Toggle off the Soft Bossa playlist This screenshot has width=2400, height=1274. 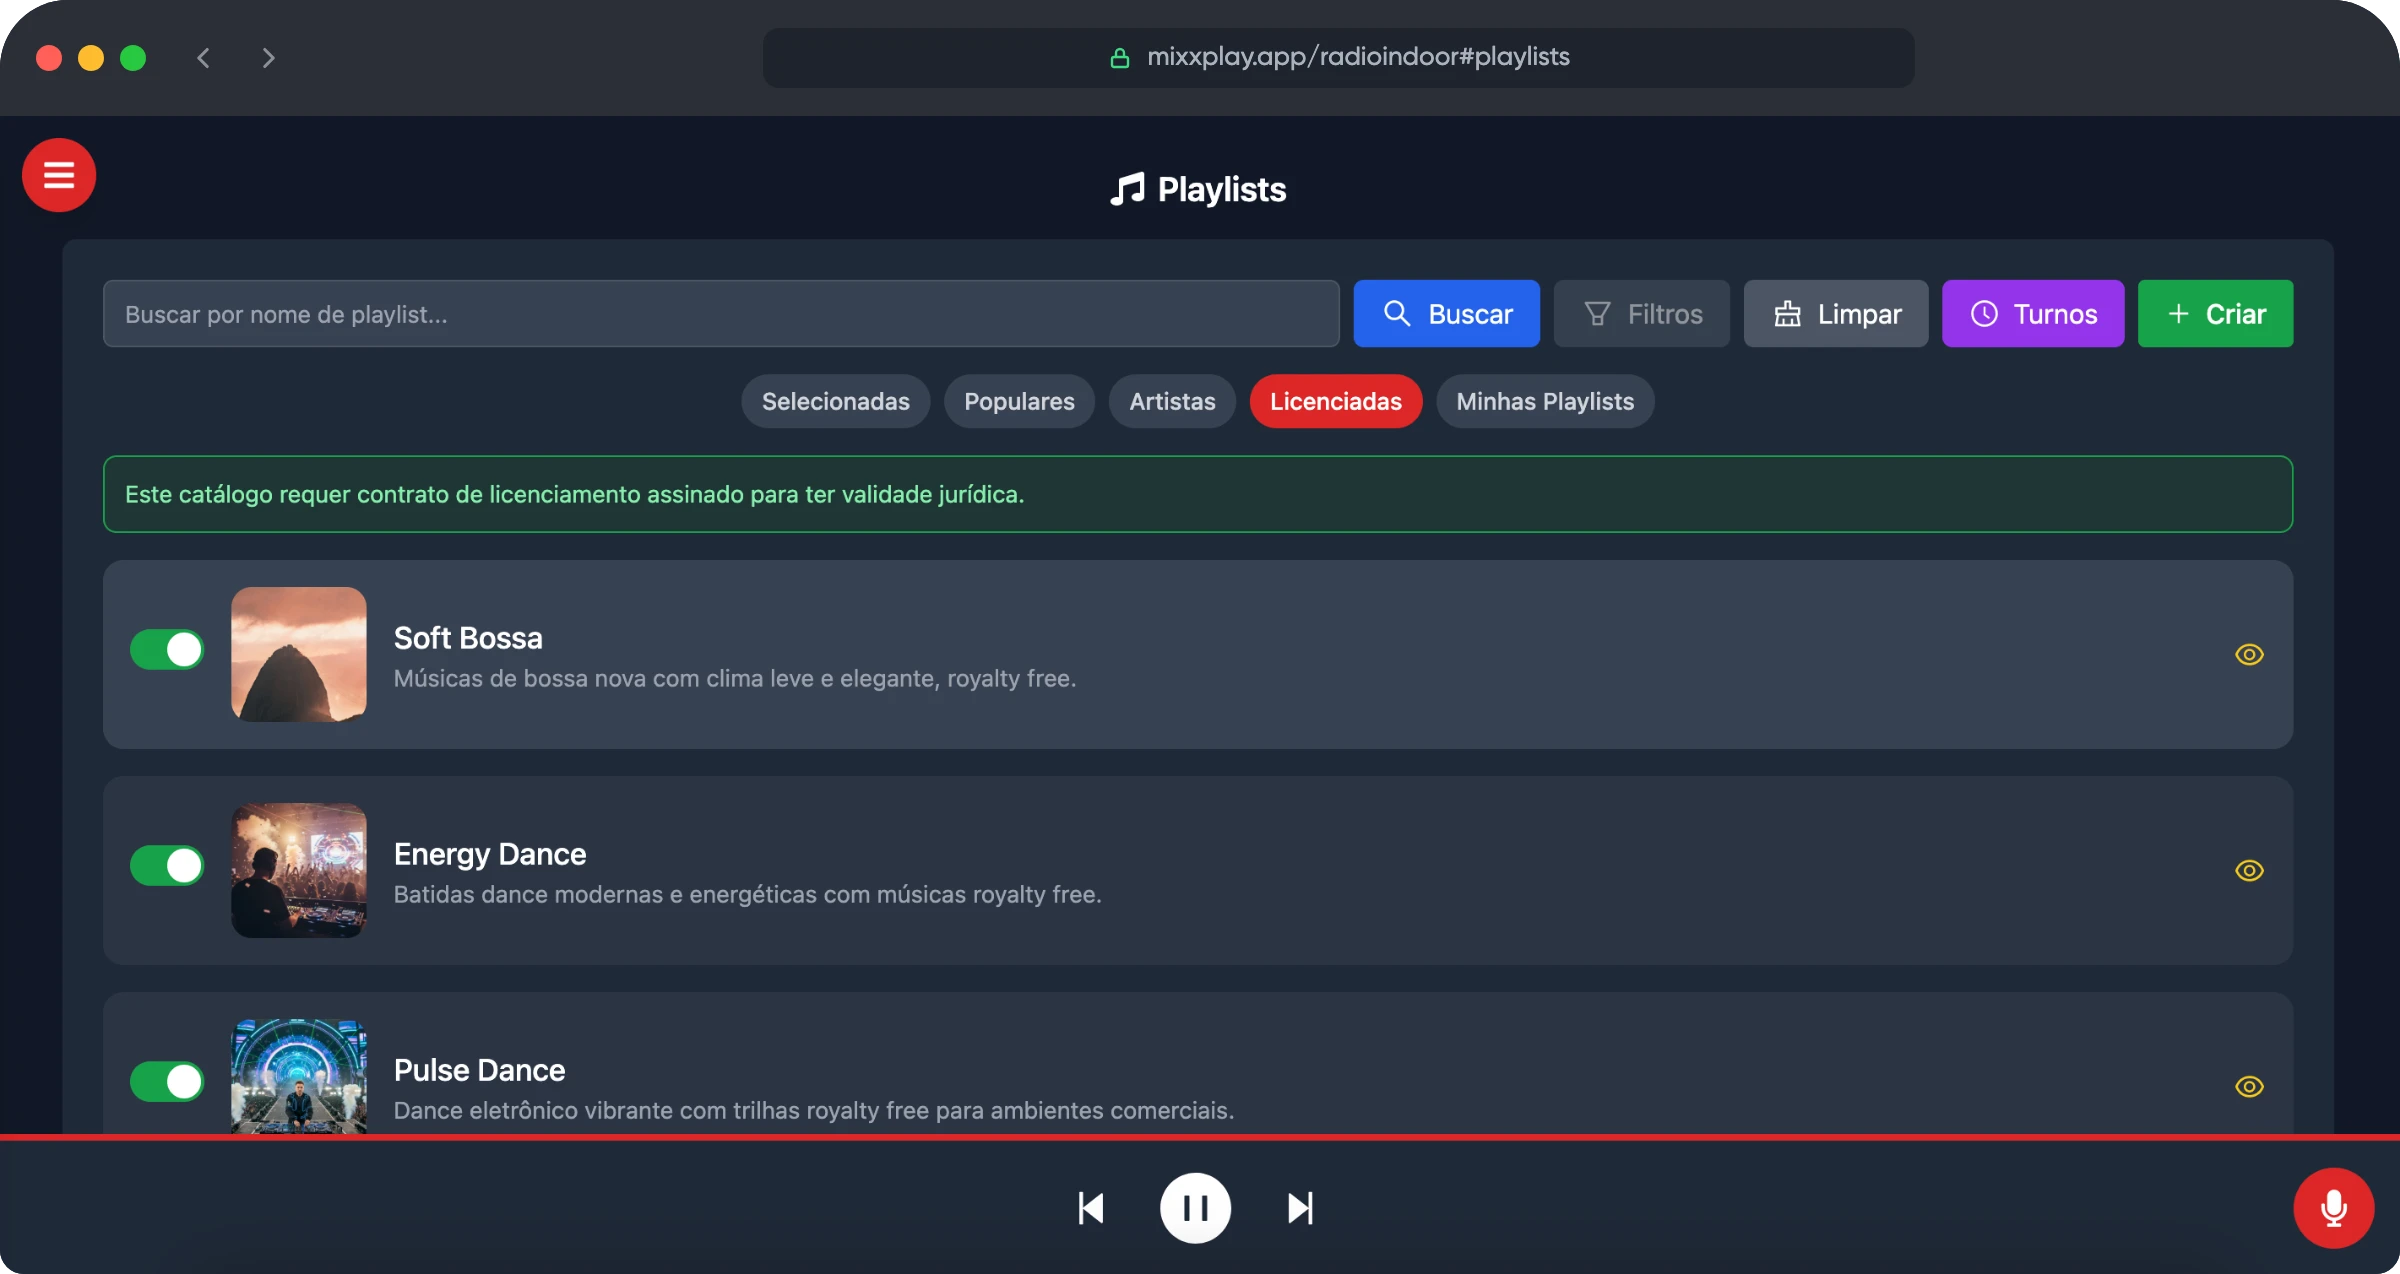point(167,650)
